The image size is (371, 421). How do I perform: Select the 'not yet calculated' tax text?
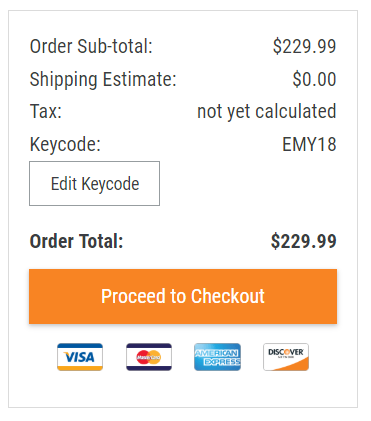pos(267,111)
